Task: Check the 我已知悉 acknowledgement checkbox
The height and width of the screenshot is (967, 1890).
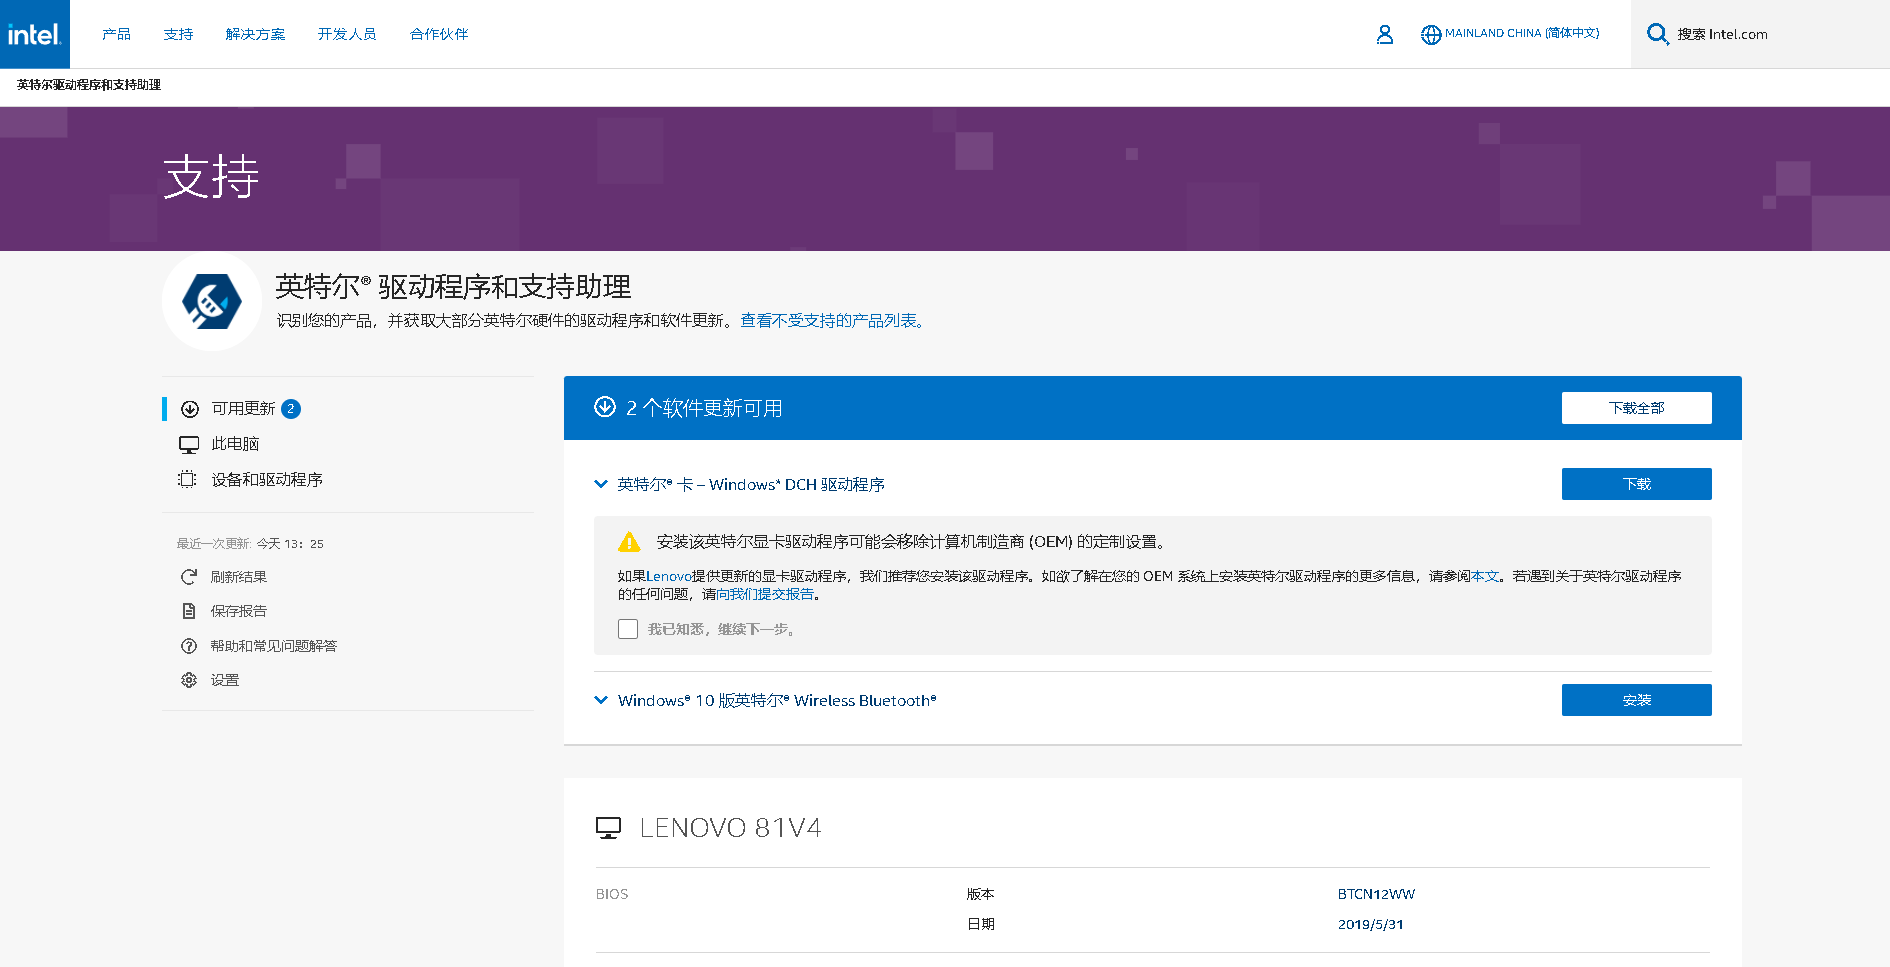Action: (628, 629)
